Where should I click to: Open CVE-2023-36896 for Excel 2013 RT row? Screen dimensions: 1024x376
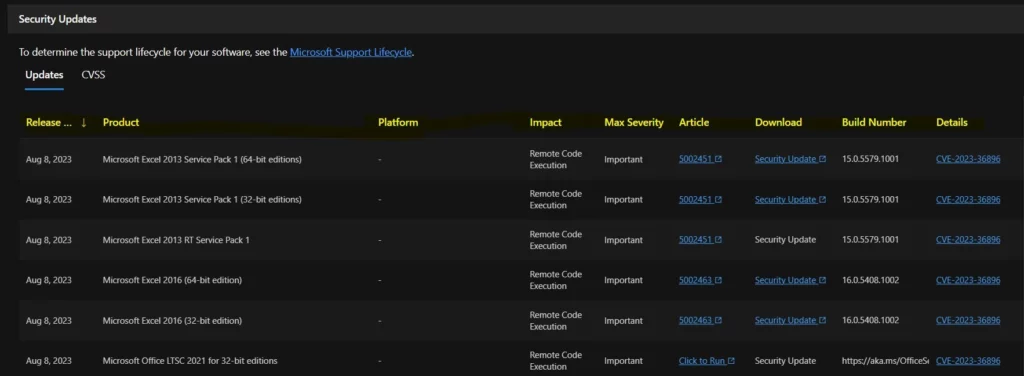[x=968, y=240]
